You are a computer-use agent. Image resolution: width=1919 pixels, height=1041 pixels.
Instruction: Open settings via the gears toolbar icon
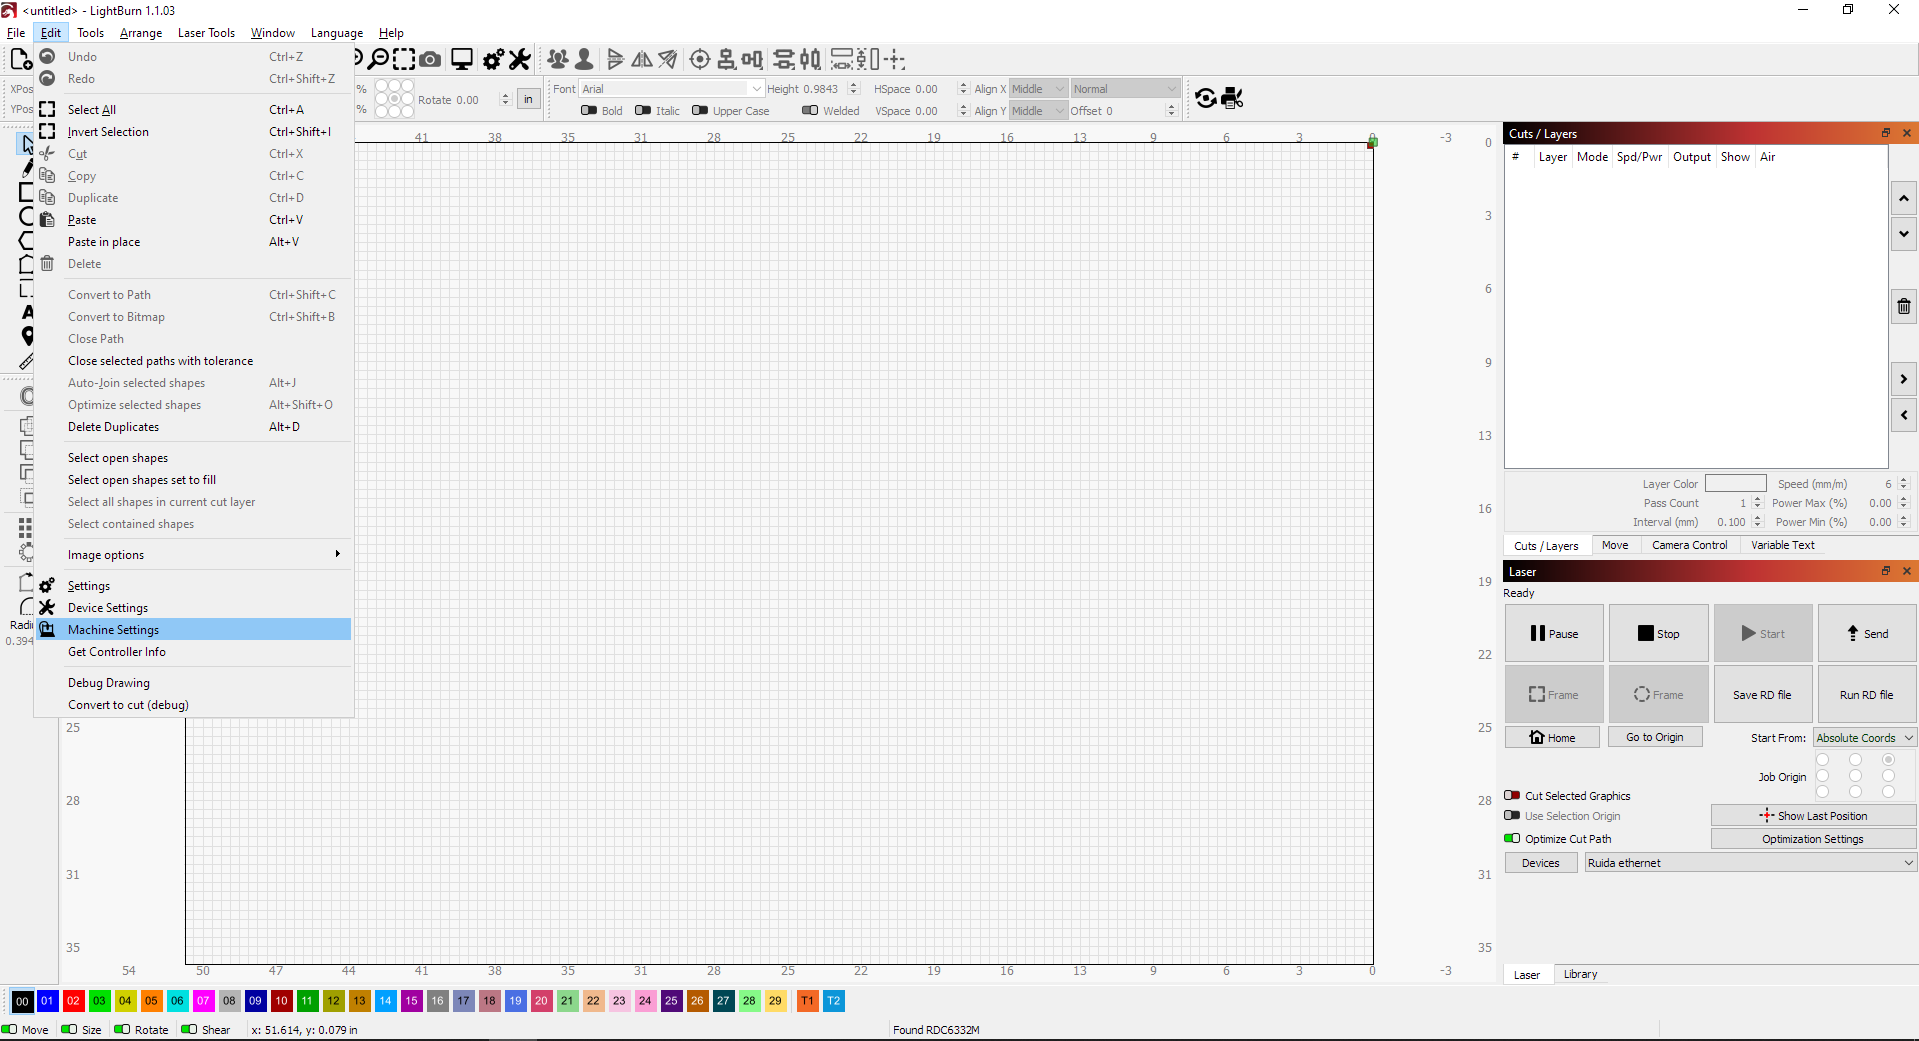494,60
